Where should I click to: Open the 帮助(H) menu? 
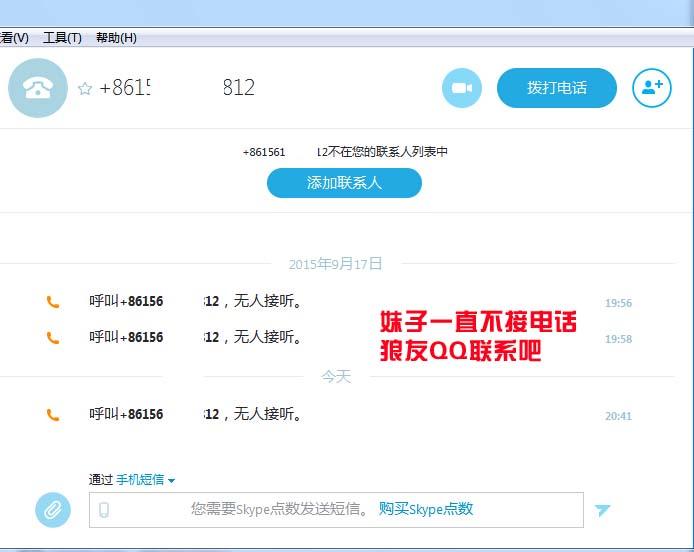[116, 38]
